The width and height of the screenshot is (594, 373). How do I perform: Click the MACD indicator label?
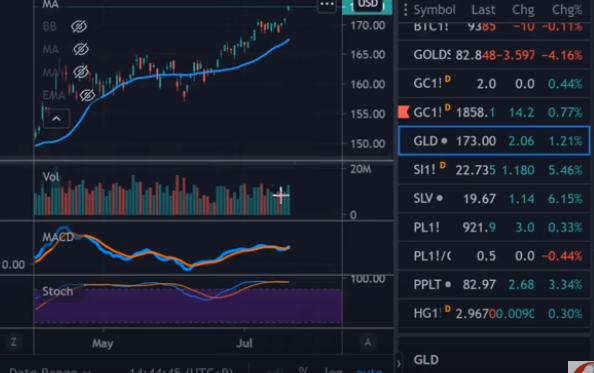(58, 237)
